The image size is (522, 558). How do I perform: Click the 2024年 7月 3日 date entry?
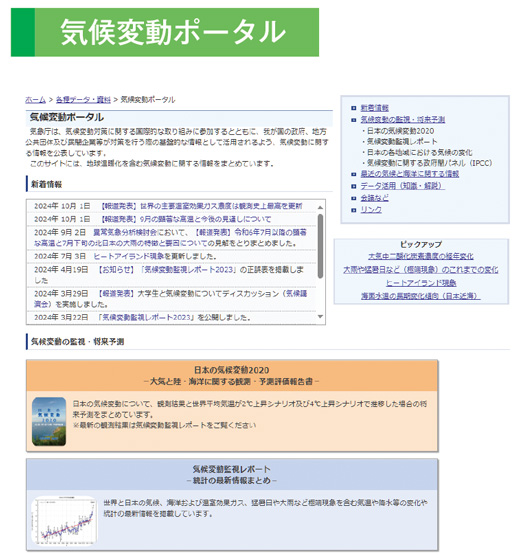pyautogui.click(x=60, y=257)
